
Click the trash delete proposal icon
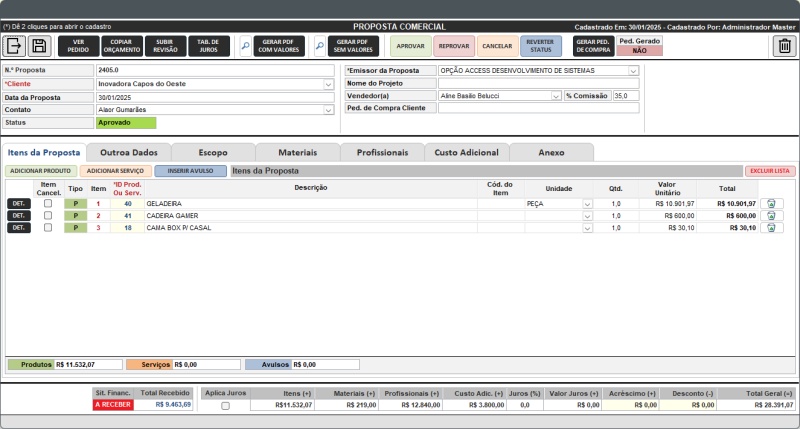coord(785,46)
